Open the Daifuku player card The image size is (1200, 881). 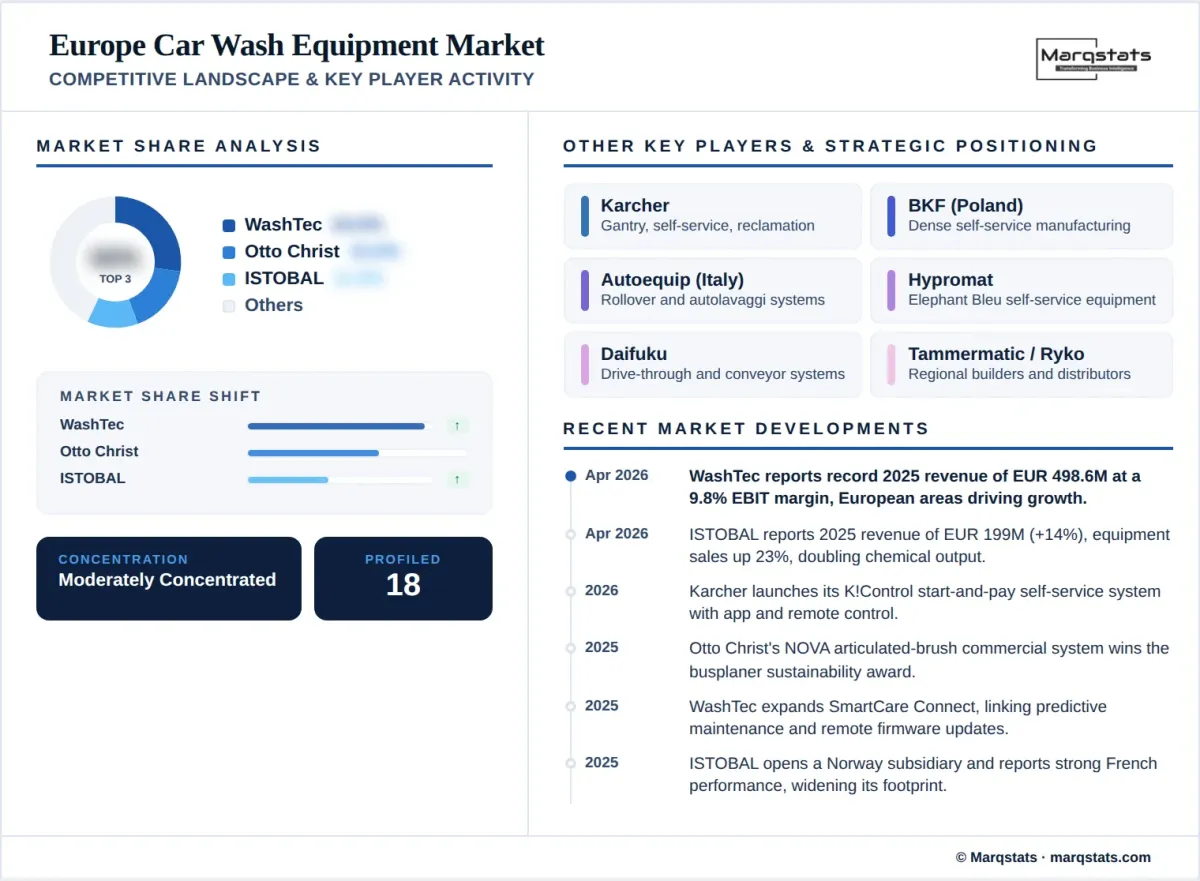pos(713,364)
